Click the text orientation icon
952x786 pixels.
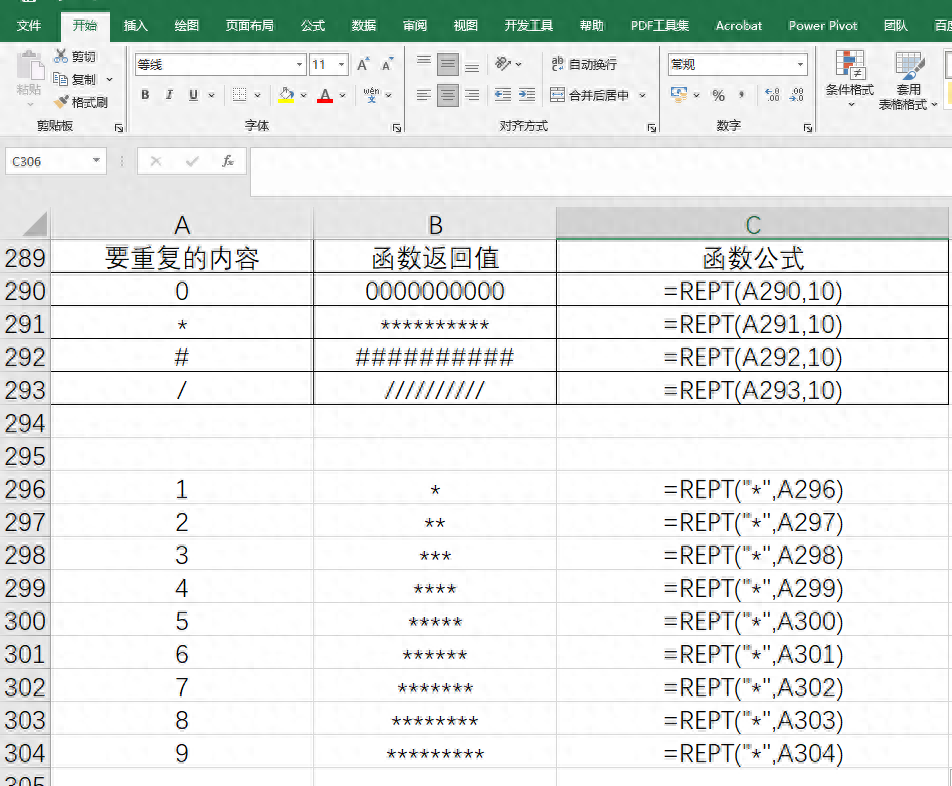503,64
